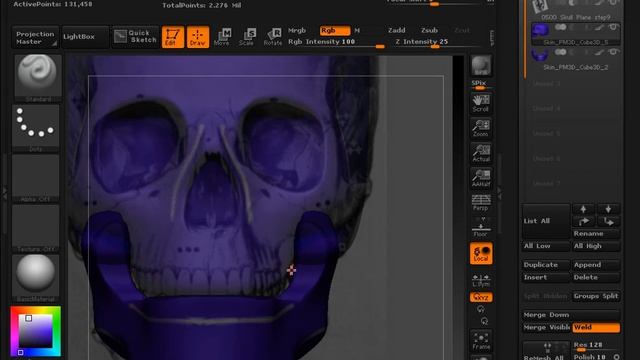The height and width of the screenshot is (360, 640).
Task: Click select-down arrow for subtools
Action: click(608, 209)
